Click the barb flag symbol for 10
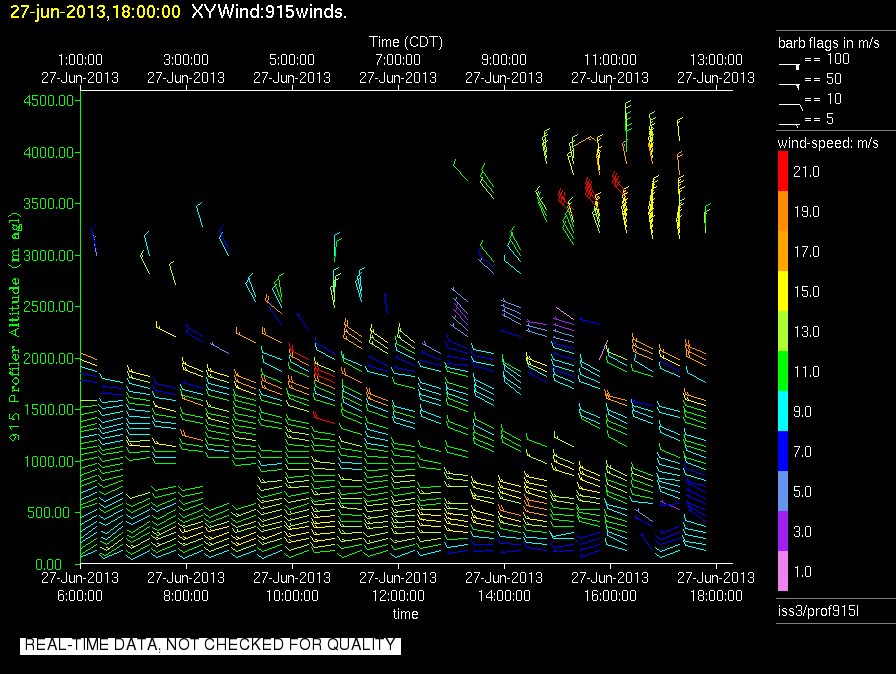This screenshot has width=896, height=674. [790, 106]
